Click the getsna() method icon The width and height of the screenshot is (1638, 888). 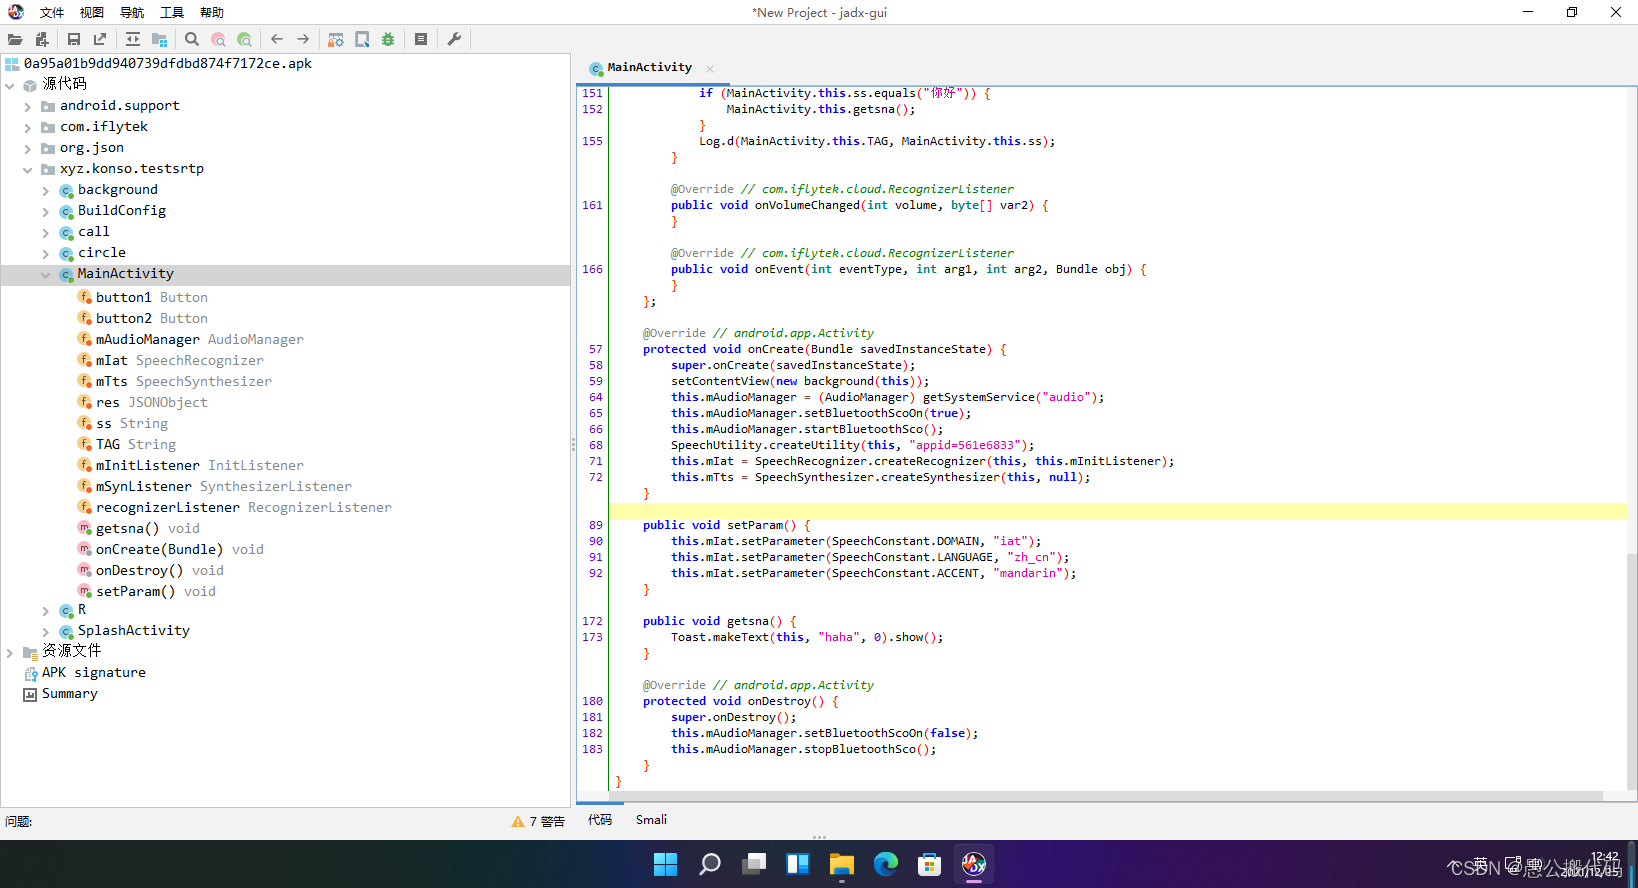coord(85,528)
